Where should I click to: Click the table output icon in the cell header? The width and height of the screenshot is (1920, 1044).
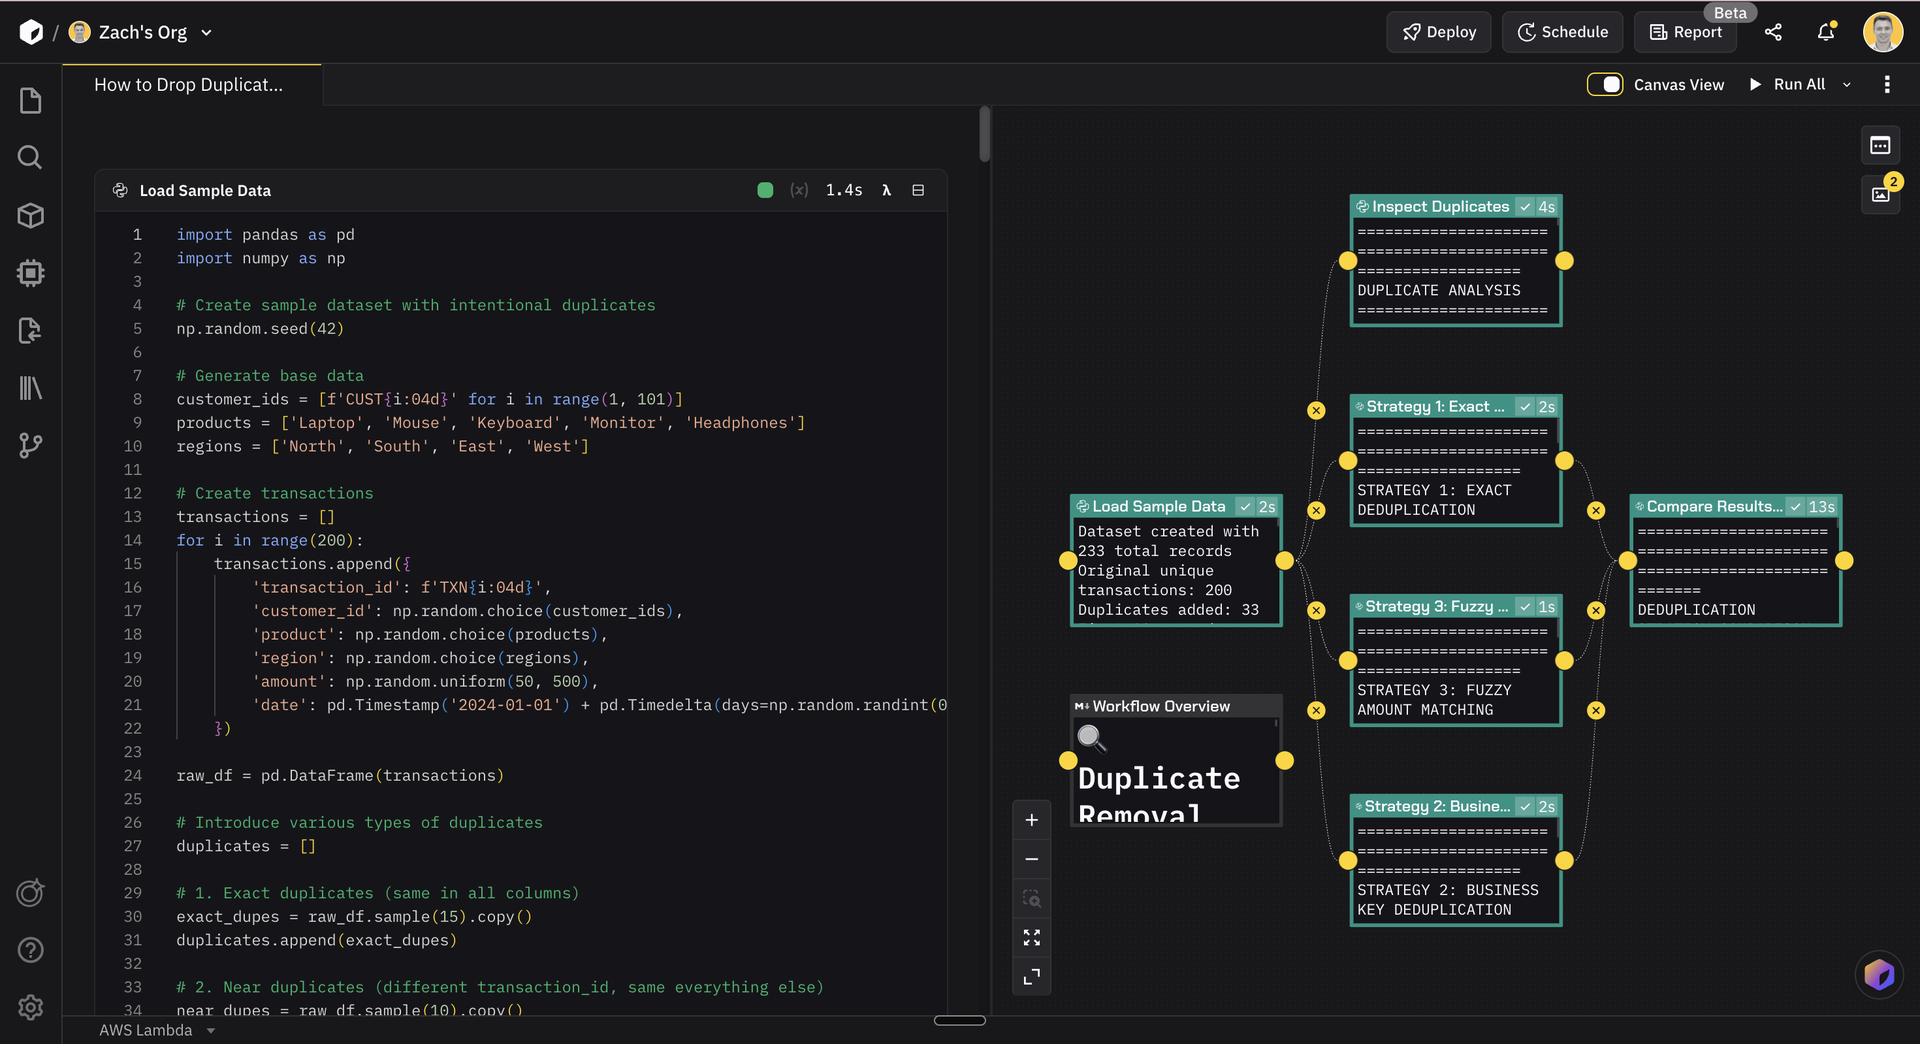(x=918, y=190)
